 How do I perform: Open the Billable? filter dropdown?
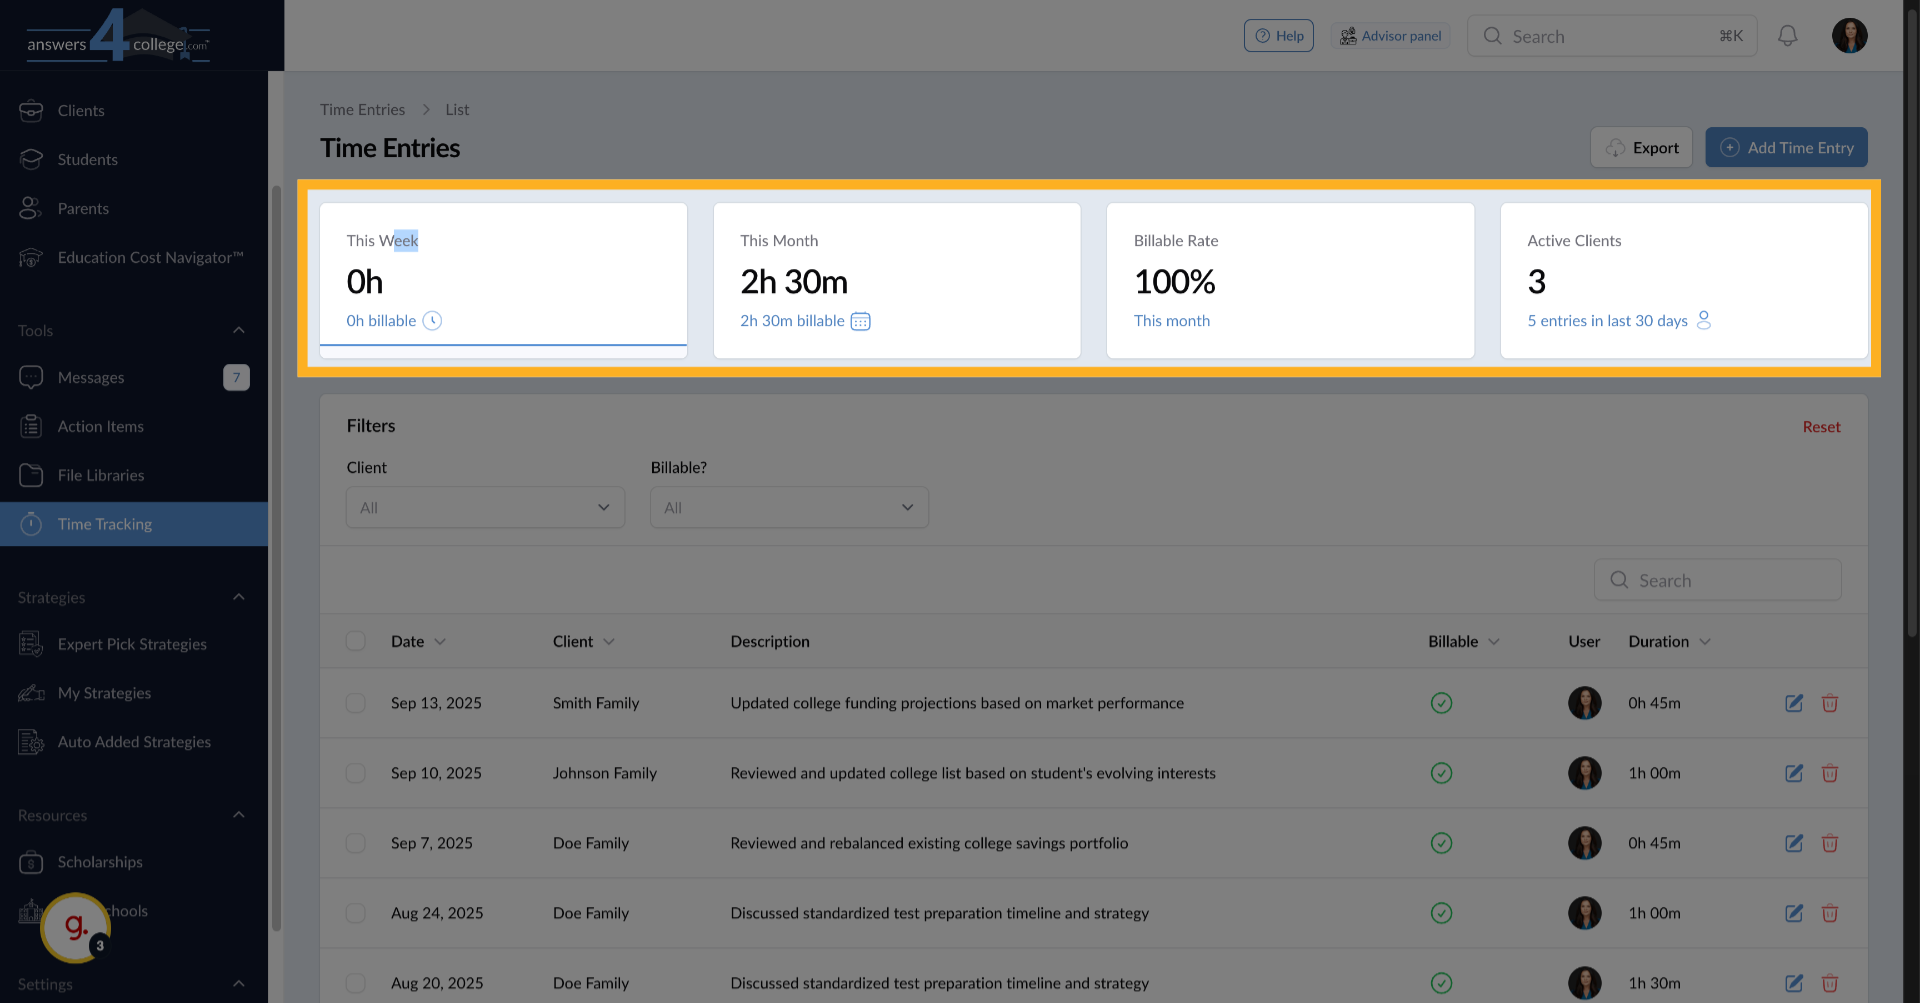(789, 507)
